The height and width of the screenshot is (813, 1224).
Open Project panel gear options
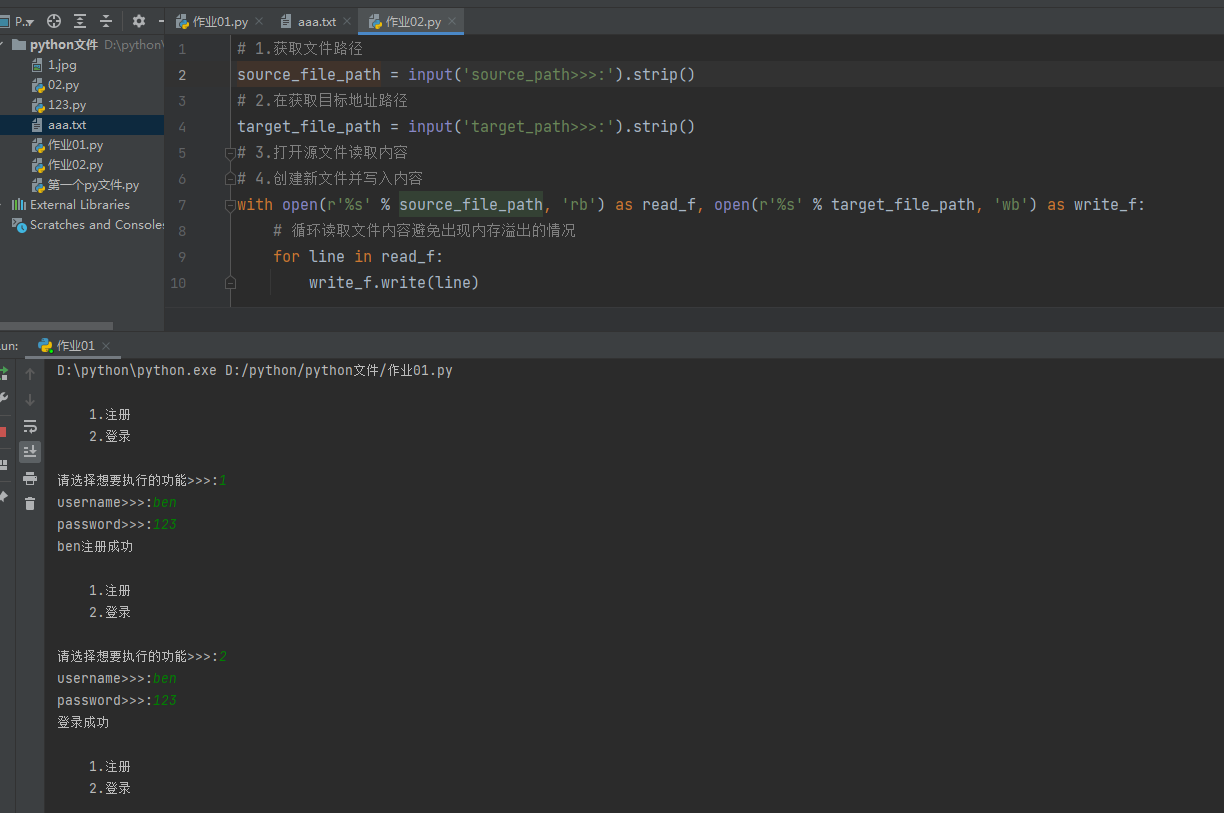click(139, 21)
